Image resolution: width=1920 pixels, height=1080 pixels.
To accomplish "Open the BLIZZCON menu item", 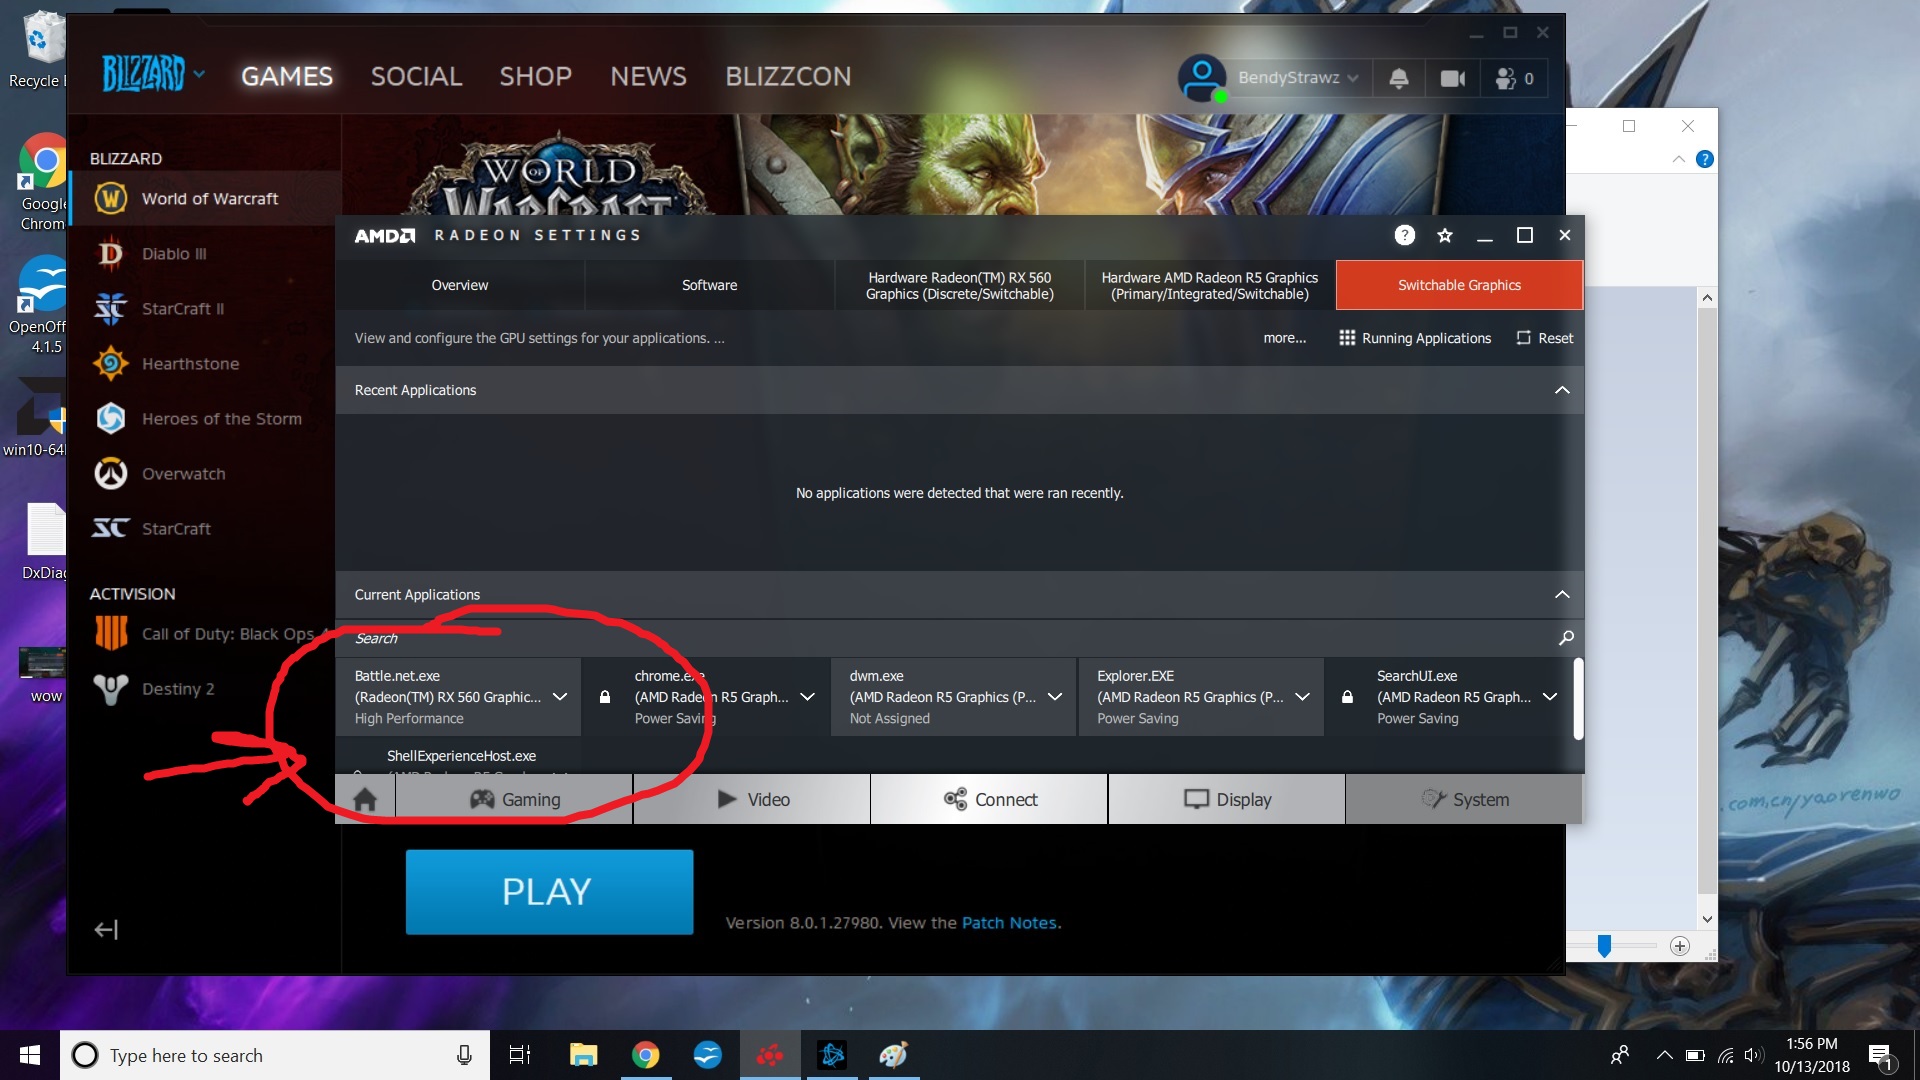I will pyautogui.click(x=788, y=76).
